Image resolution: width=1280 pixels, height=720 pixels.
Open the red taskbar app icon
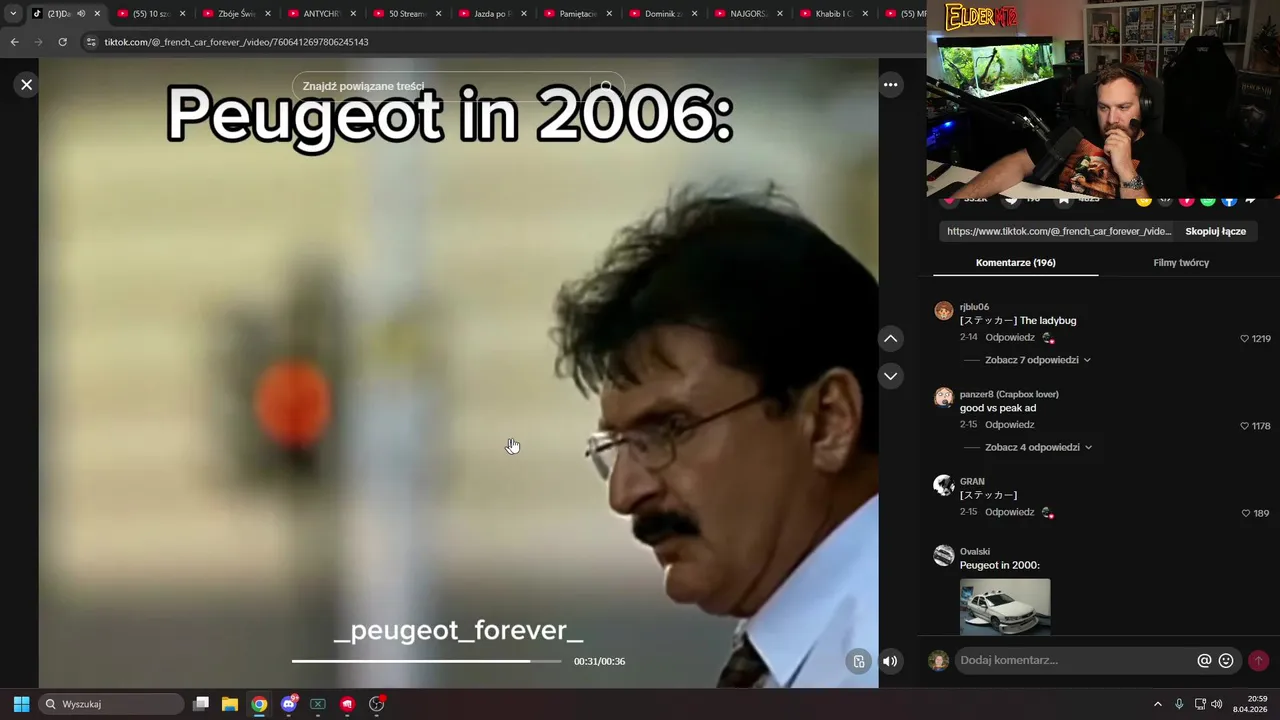point(347,704)
